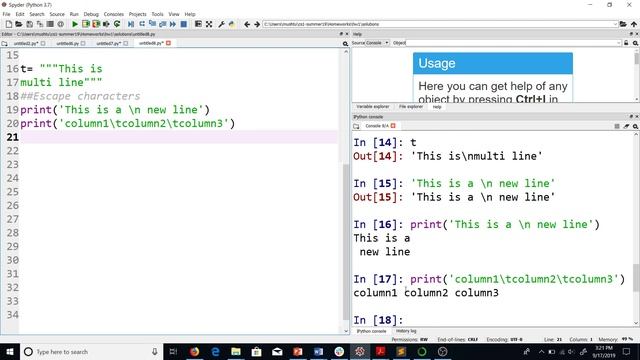
Task: Expand the working directory path dropdown
Action: coord(615,24)
